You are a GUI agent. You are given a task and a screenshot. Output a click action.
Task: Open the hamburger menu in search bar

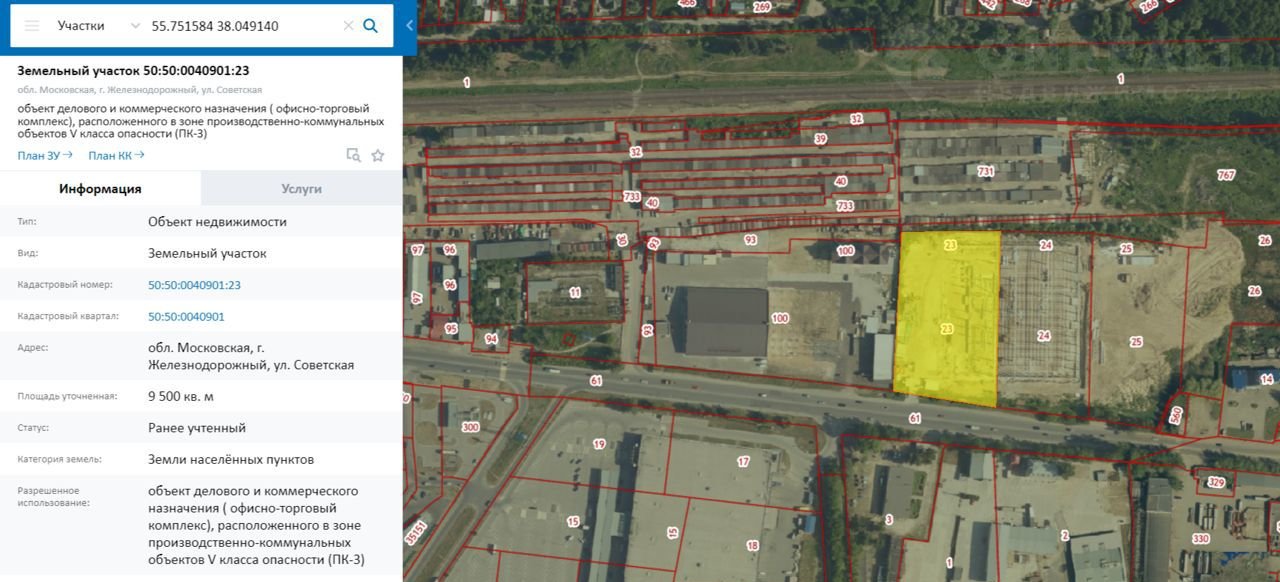[32, 26]
